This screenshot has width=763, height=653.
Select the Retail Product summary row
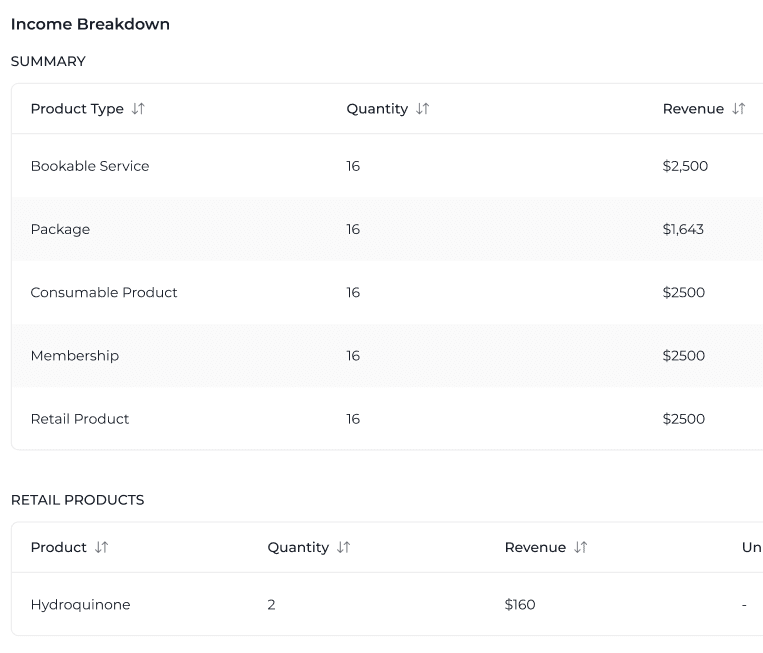tap(80, 419)
